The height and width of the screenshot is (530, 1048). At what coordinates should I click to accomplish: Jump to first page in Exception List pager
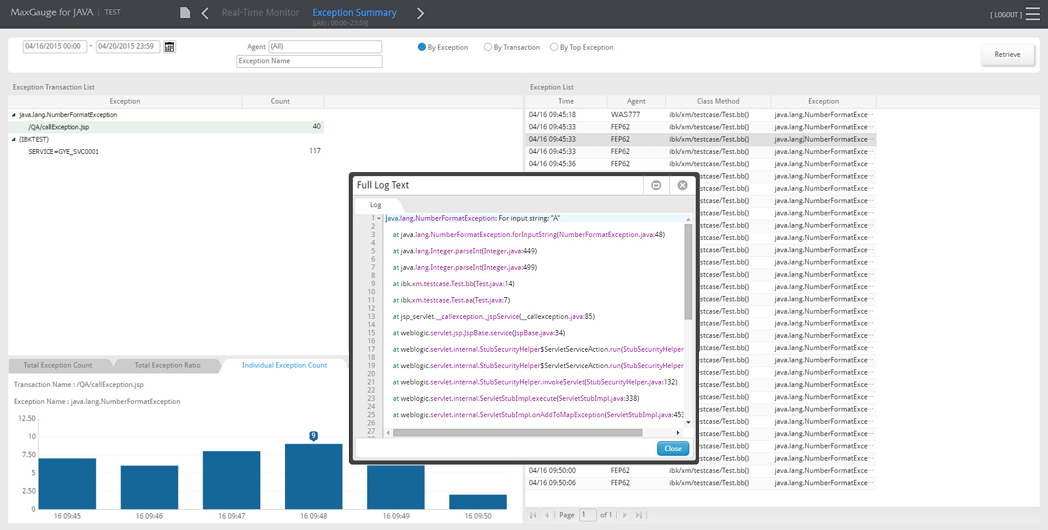tap(533, 515)
